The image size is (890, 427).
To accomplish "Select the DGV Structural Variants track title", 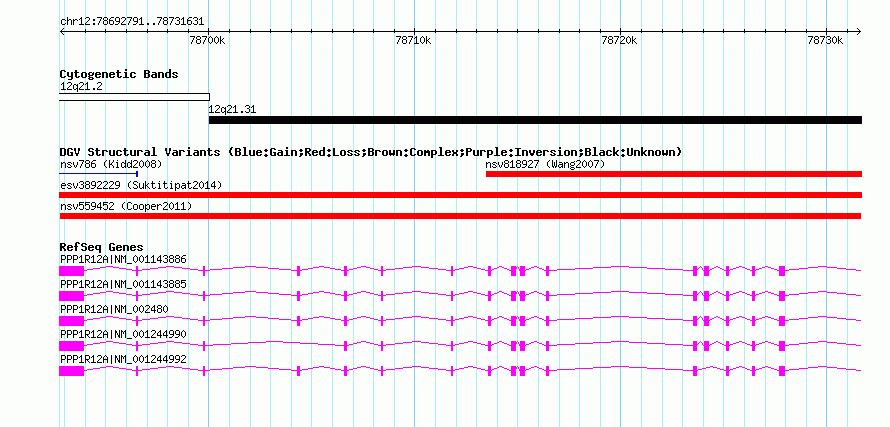I will click(x=371, y=153).
